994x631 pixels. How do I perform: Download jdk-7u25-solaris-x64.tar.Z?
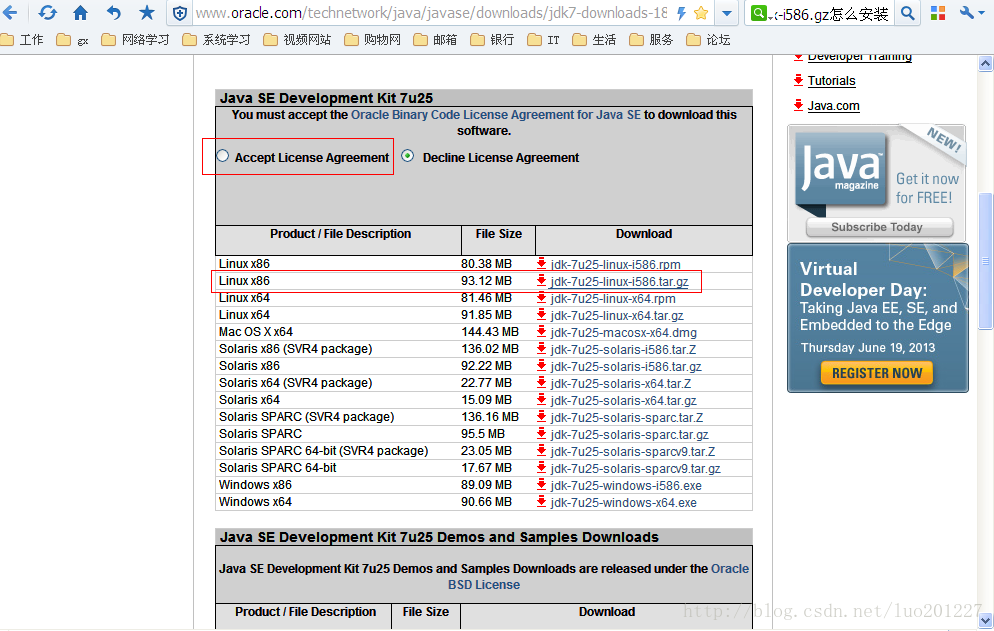pos(620,384)
